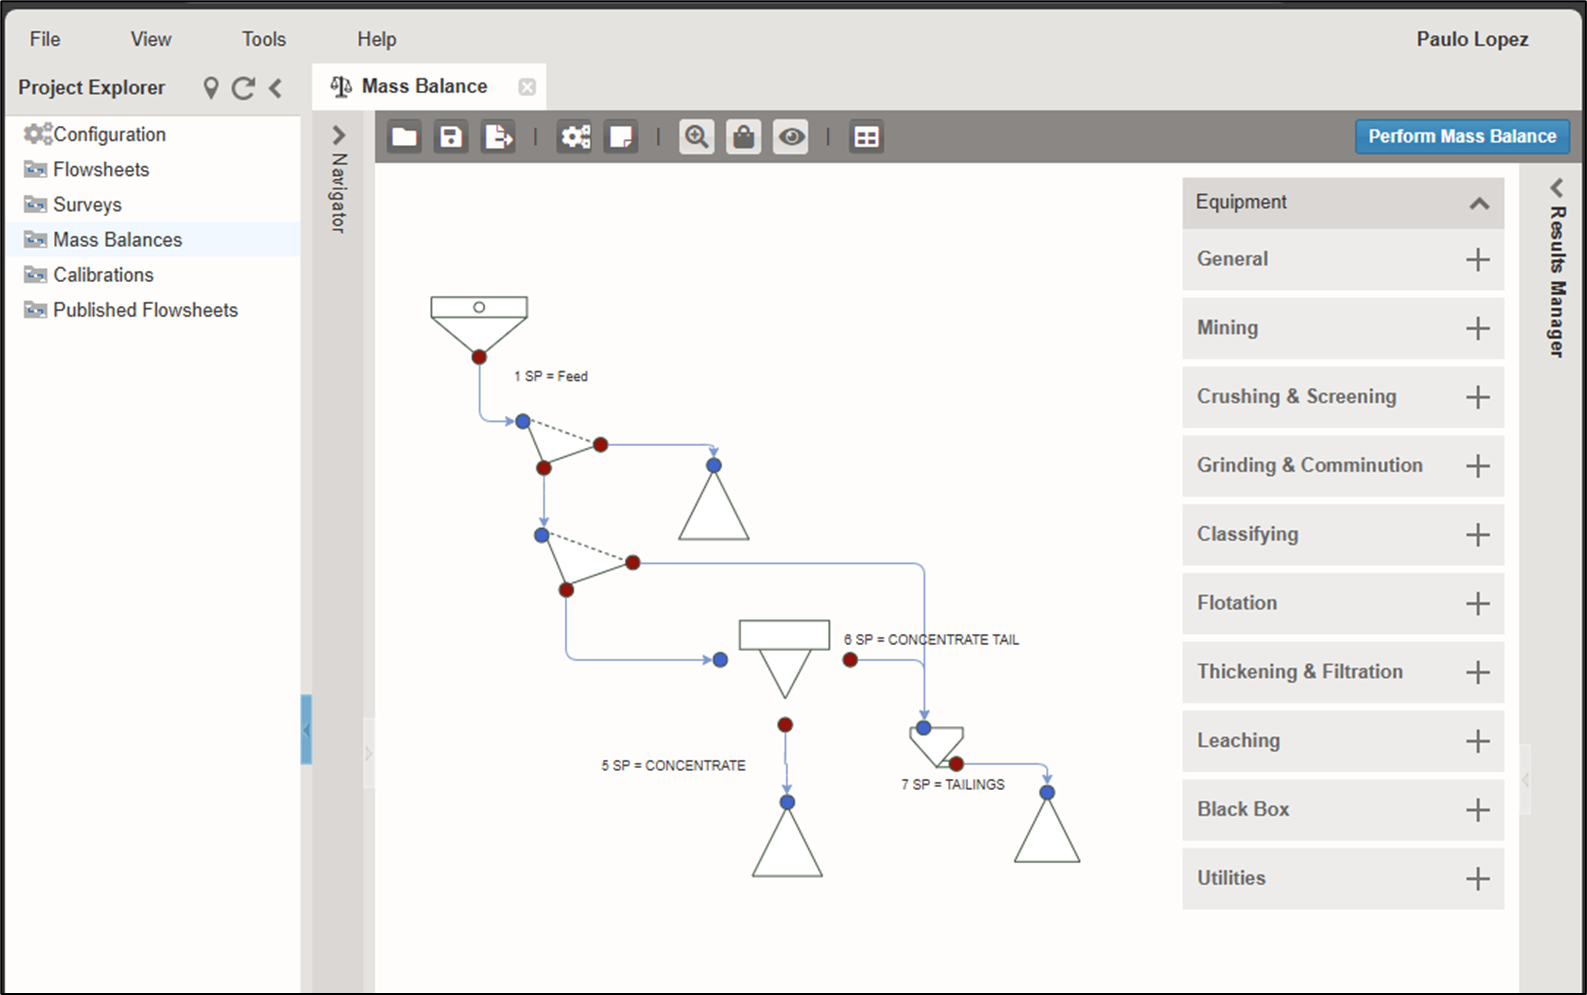Click the 5 SP = CONCENTRATE label
This screenshot has width=1587, height=995.
(x=673, y=765)
